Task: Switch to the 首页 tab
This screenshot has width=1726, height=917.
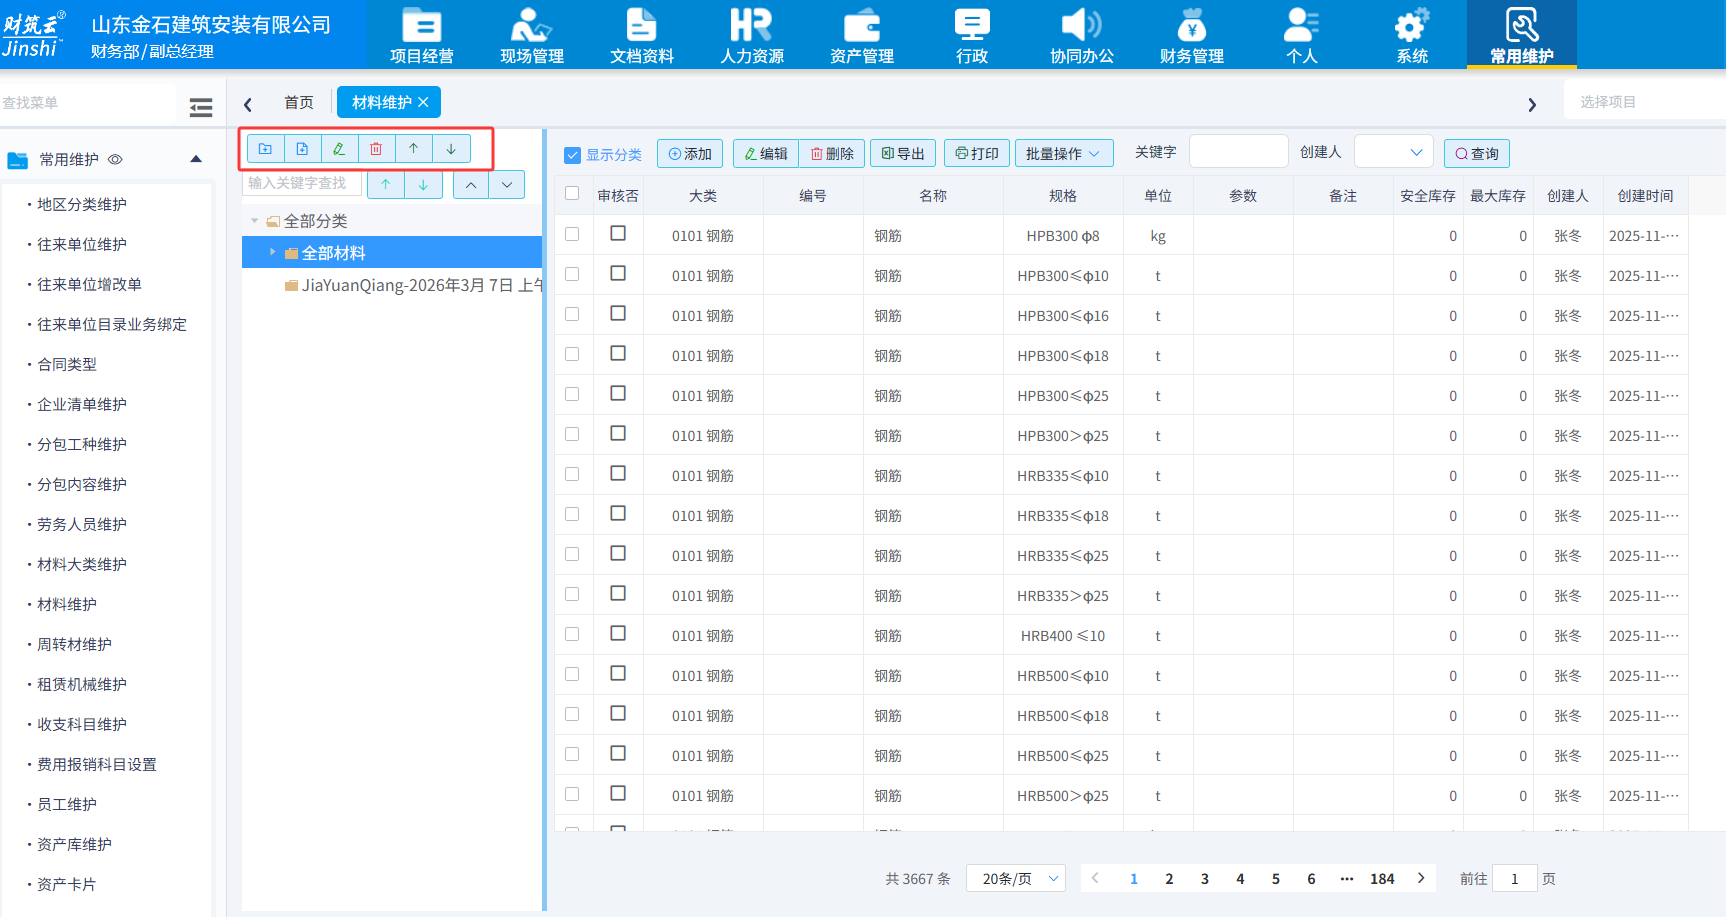Action: point(299,102)
